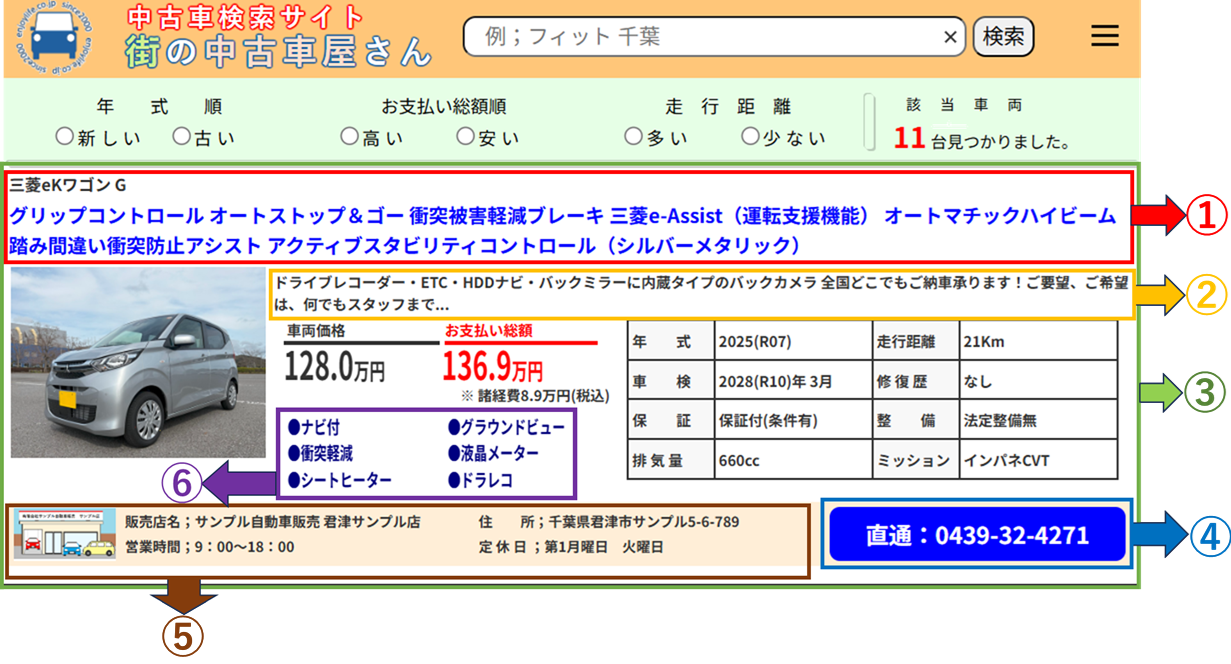
Task: Click the blue circled number 4 marker
Action: (x=1208, y=538)
